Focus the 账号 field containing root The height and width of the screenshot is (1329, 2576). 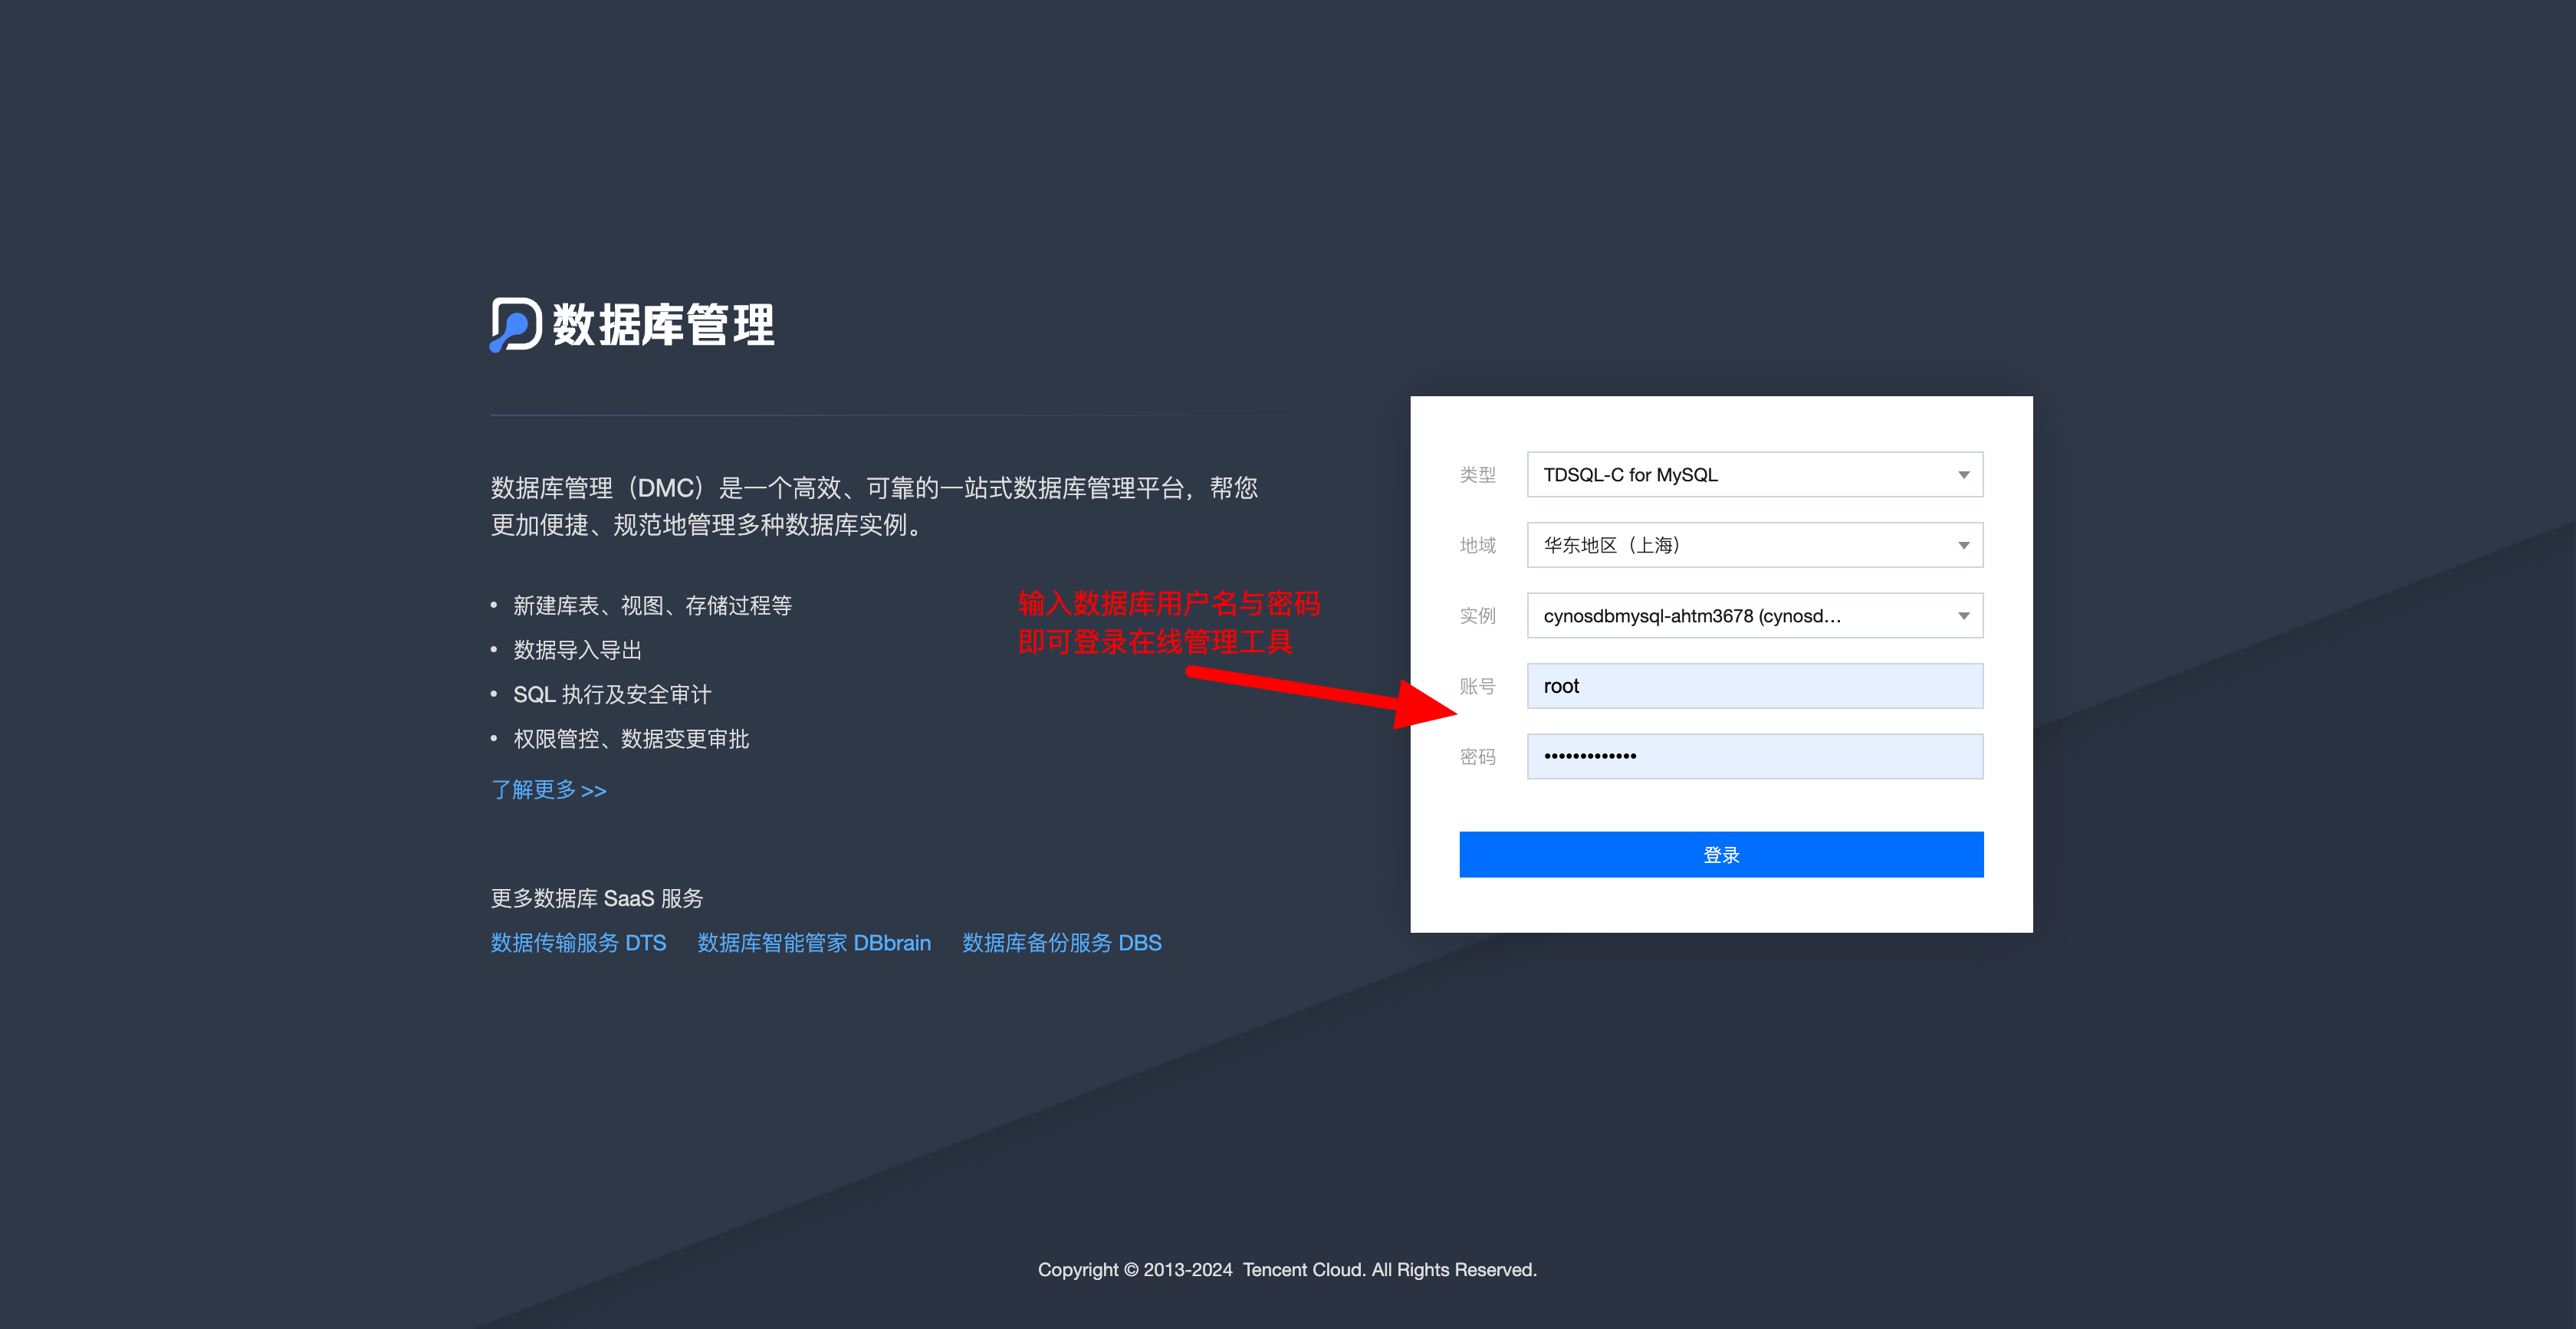[x=1754, y=686]
